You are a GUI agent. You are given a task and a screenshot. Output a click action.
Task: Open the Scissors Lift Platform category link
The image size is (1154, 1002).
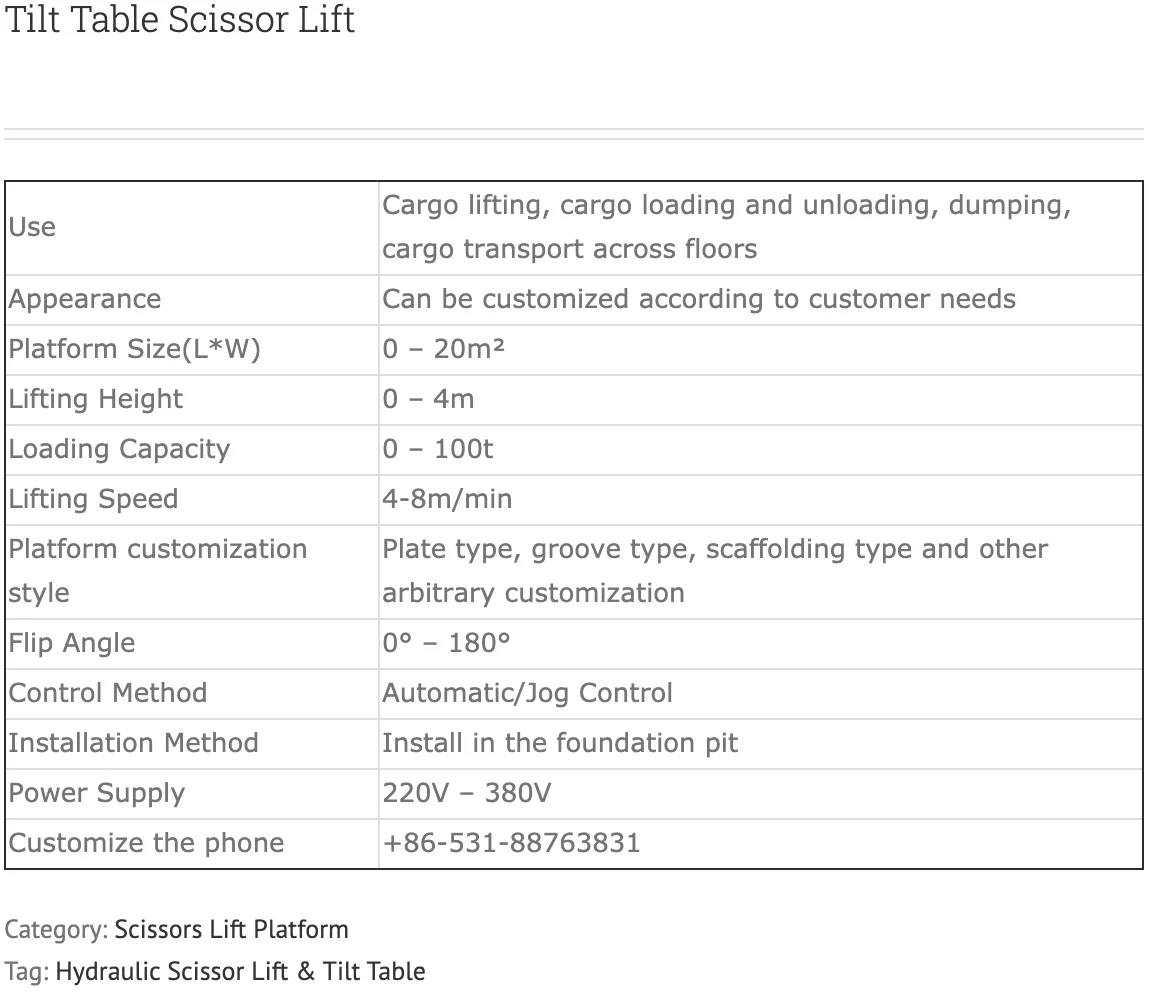tap(231, 929)
